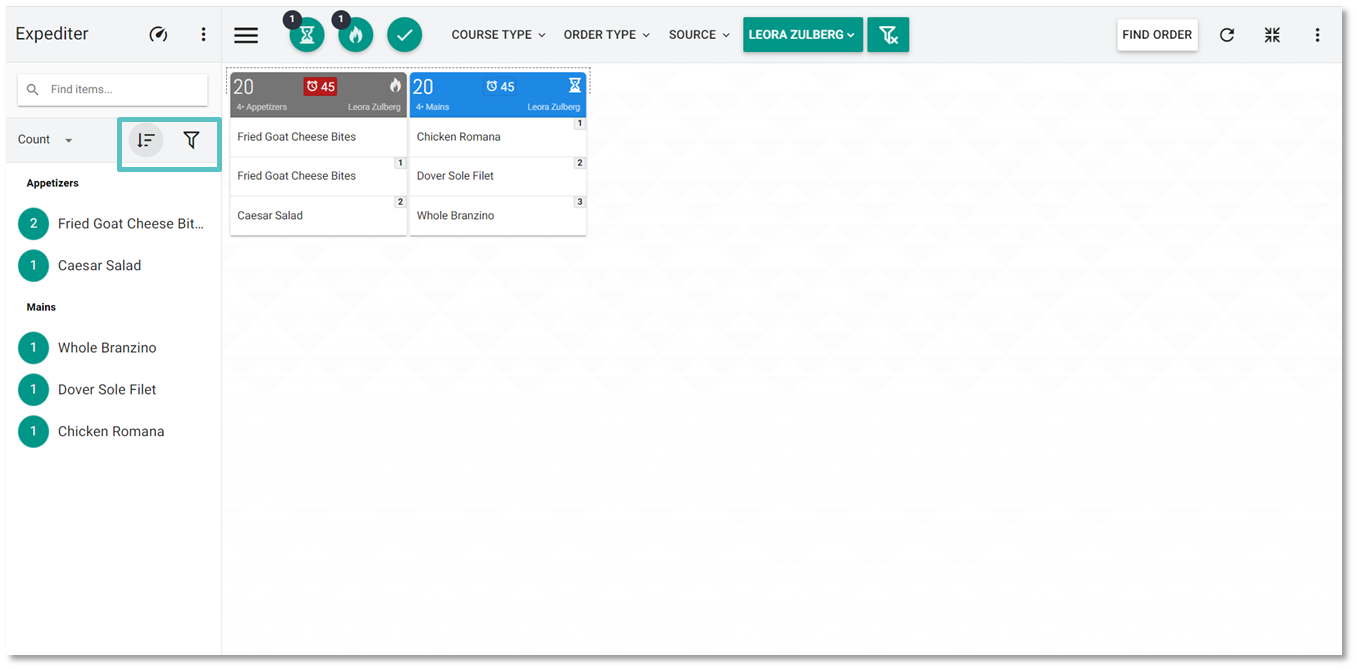Click the sidebar funnel filter icon
1356x669 pixels.
(x=192, y=140)
